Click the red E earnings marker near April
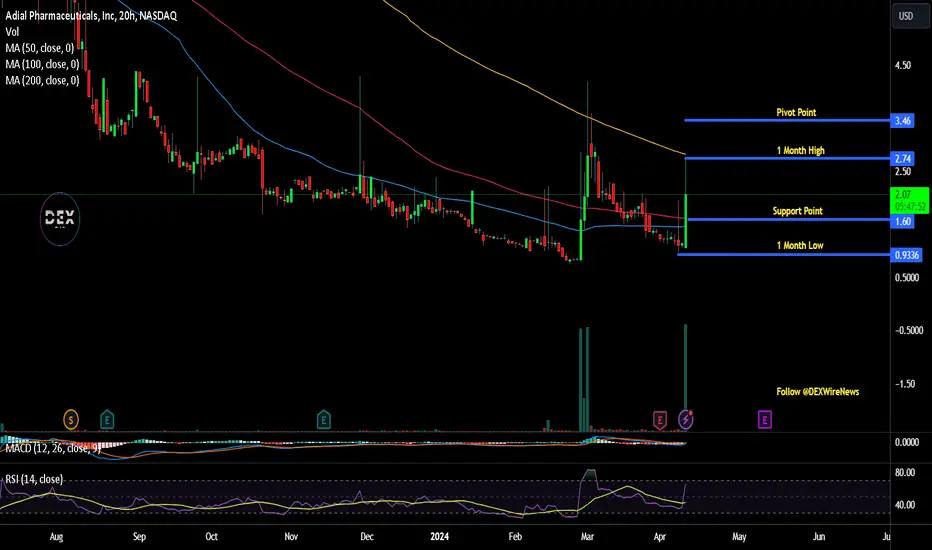The width and height of the screenshot is (932, 550). point(660,420)
